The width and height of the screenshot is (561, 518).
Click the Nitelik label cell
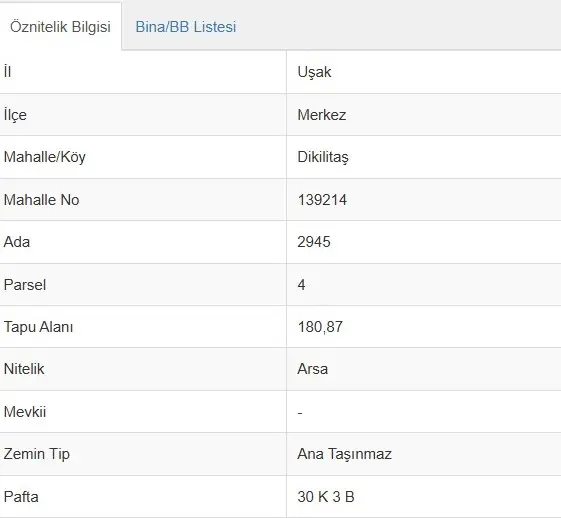tap(143, 369)
